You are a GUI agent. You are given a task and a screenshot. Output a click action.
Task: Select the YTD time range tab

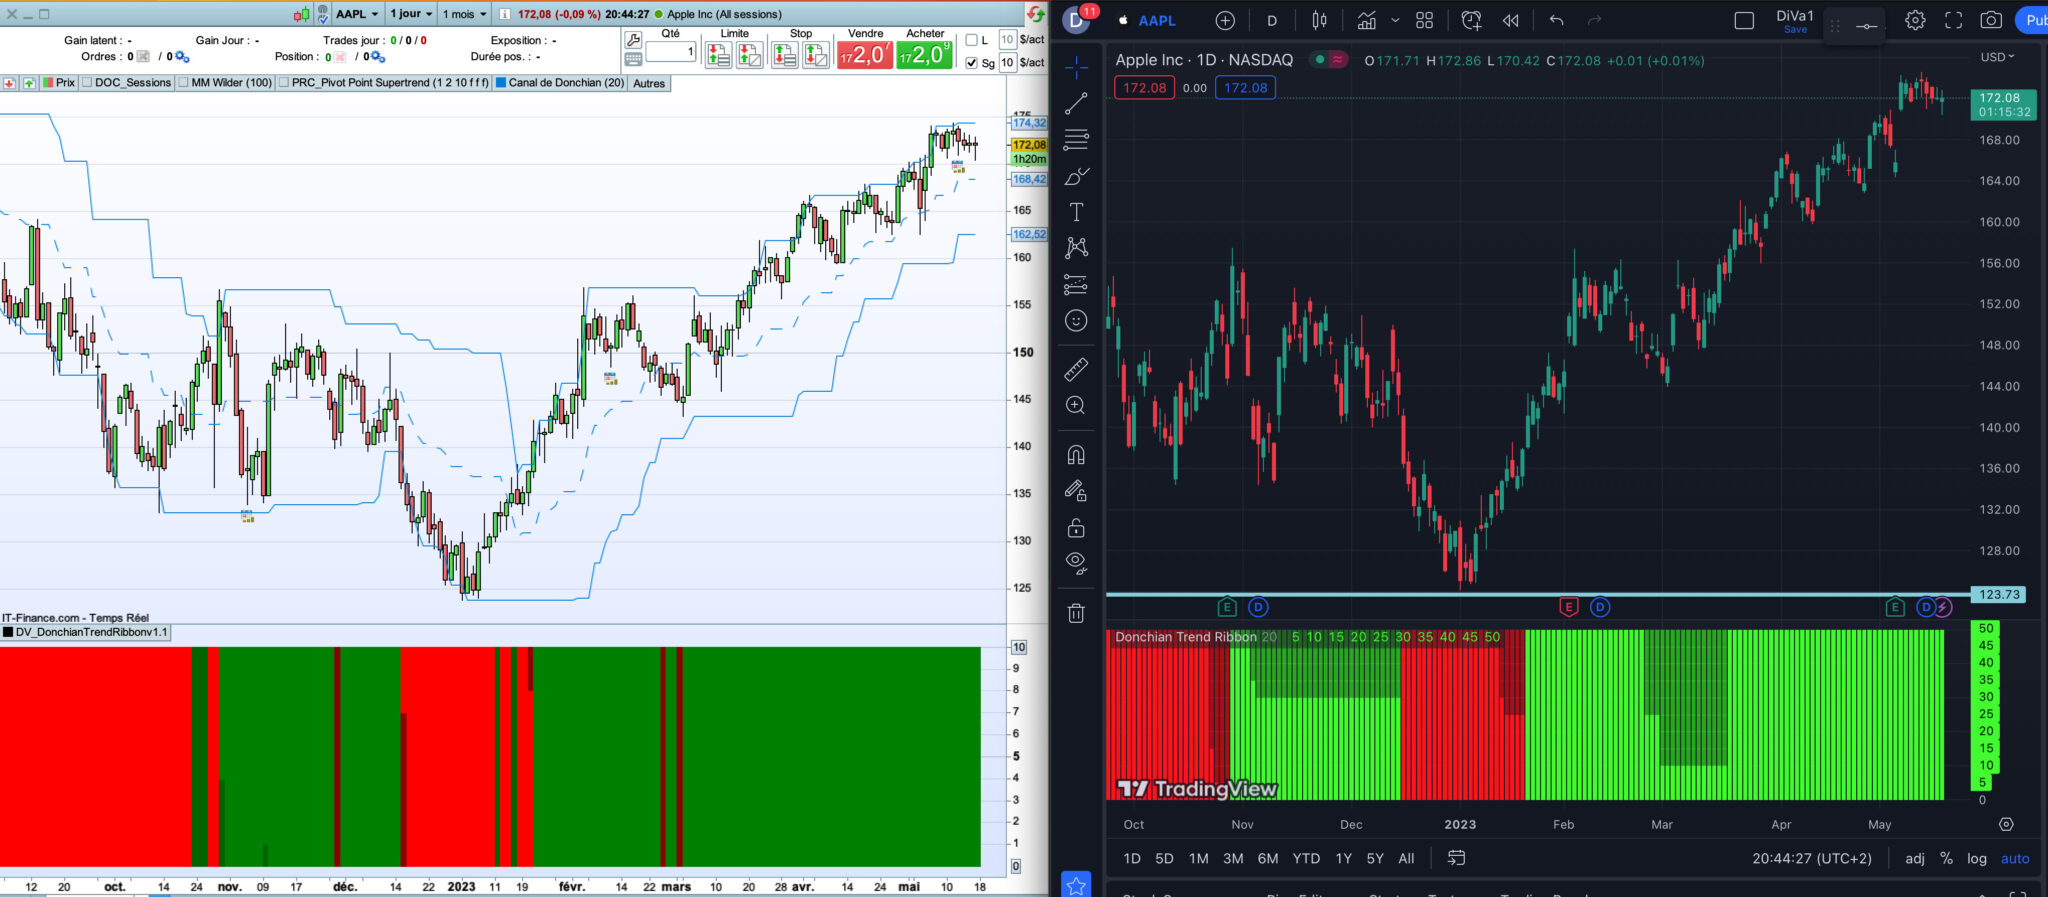point(1306,858)
